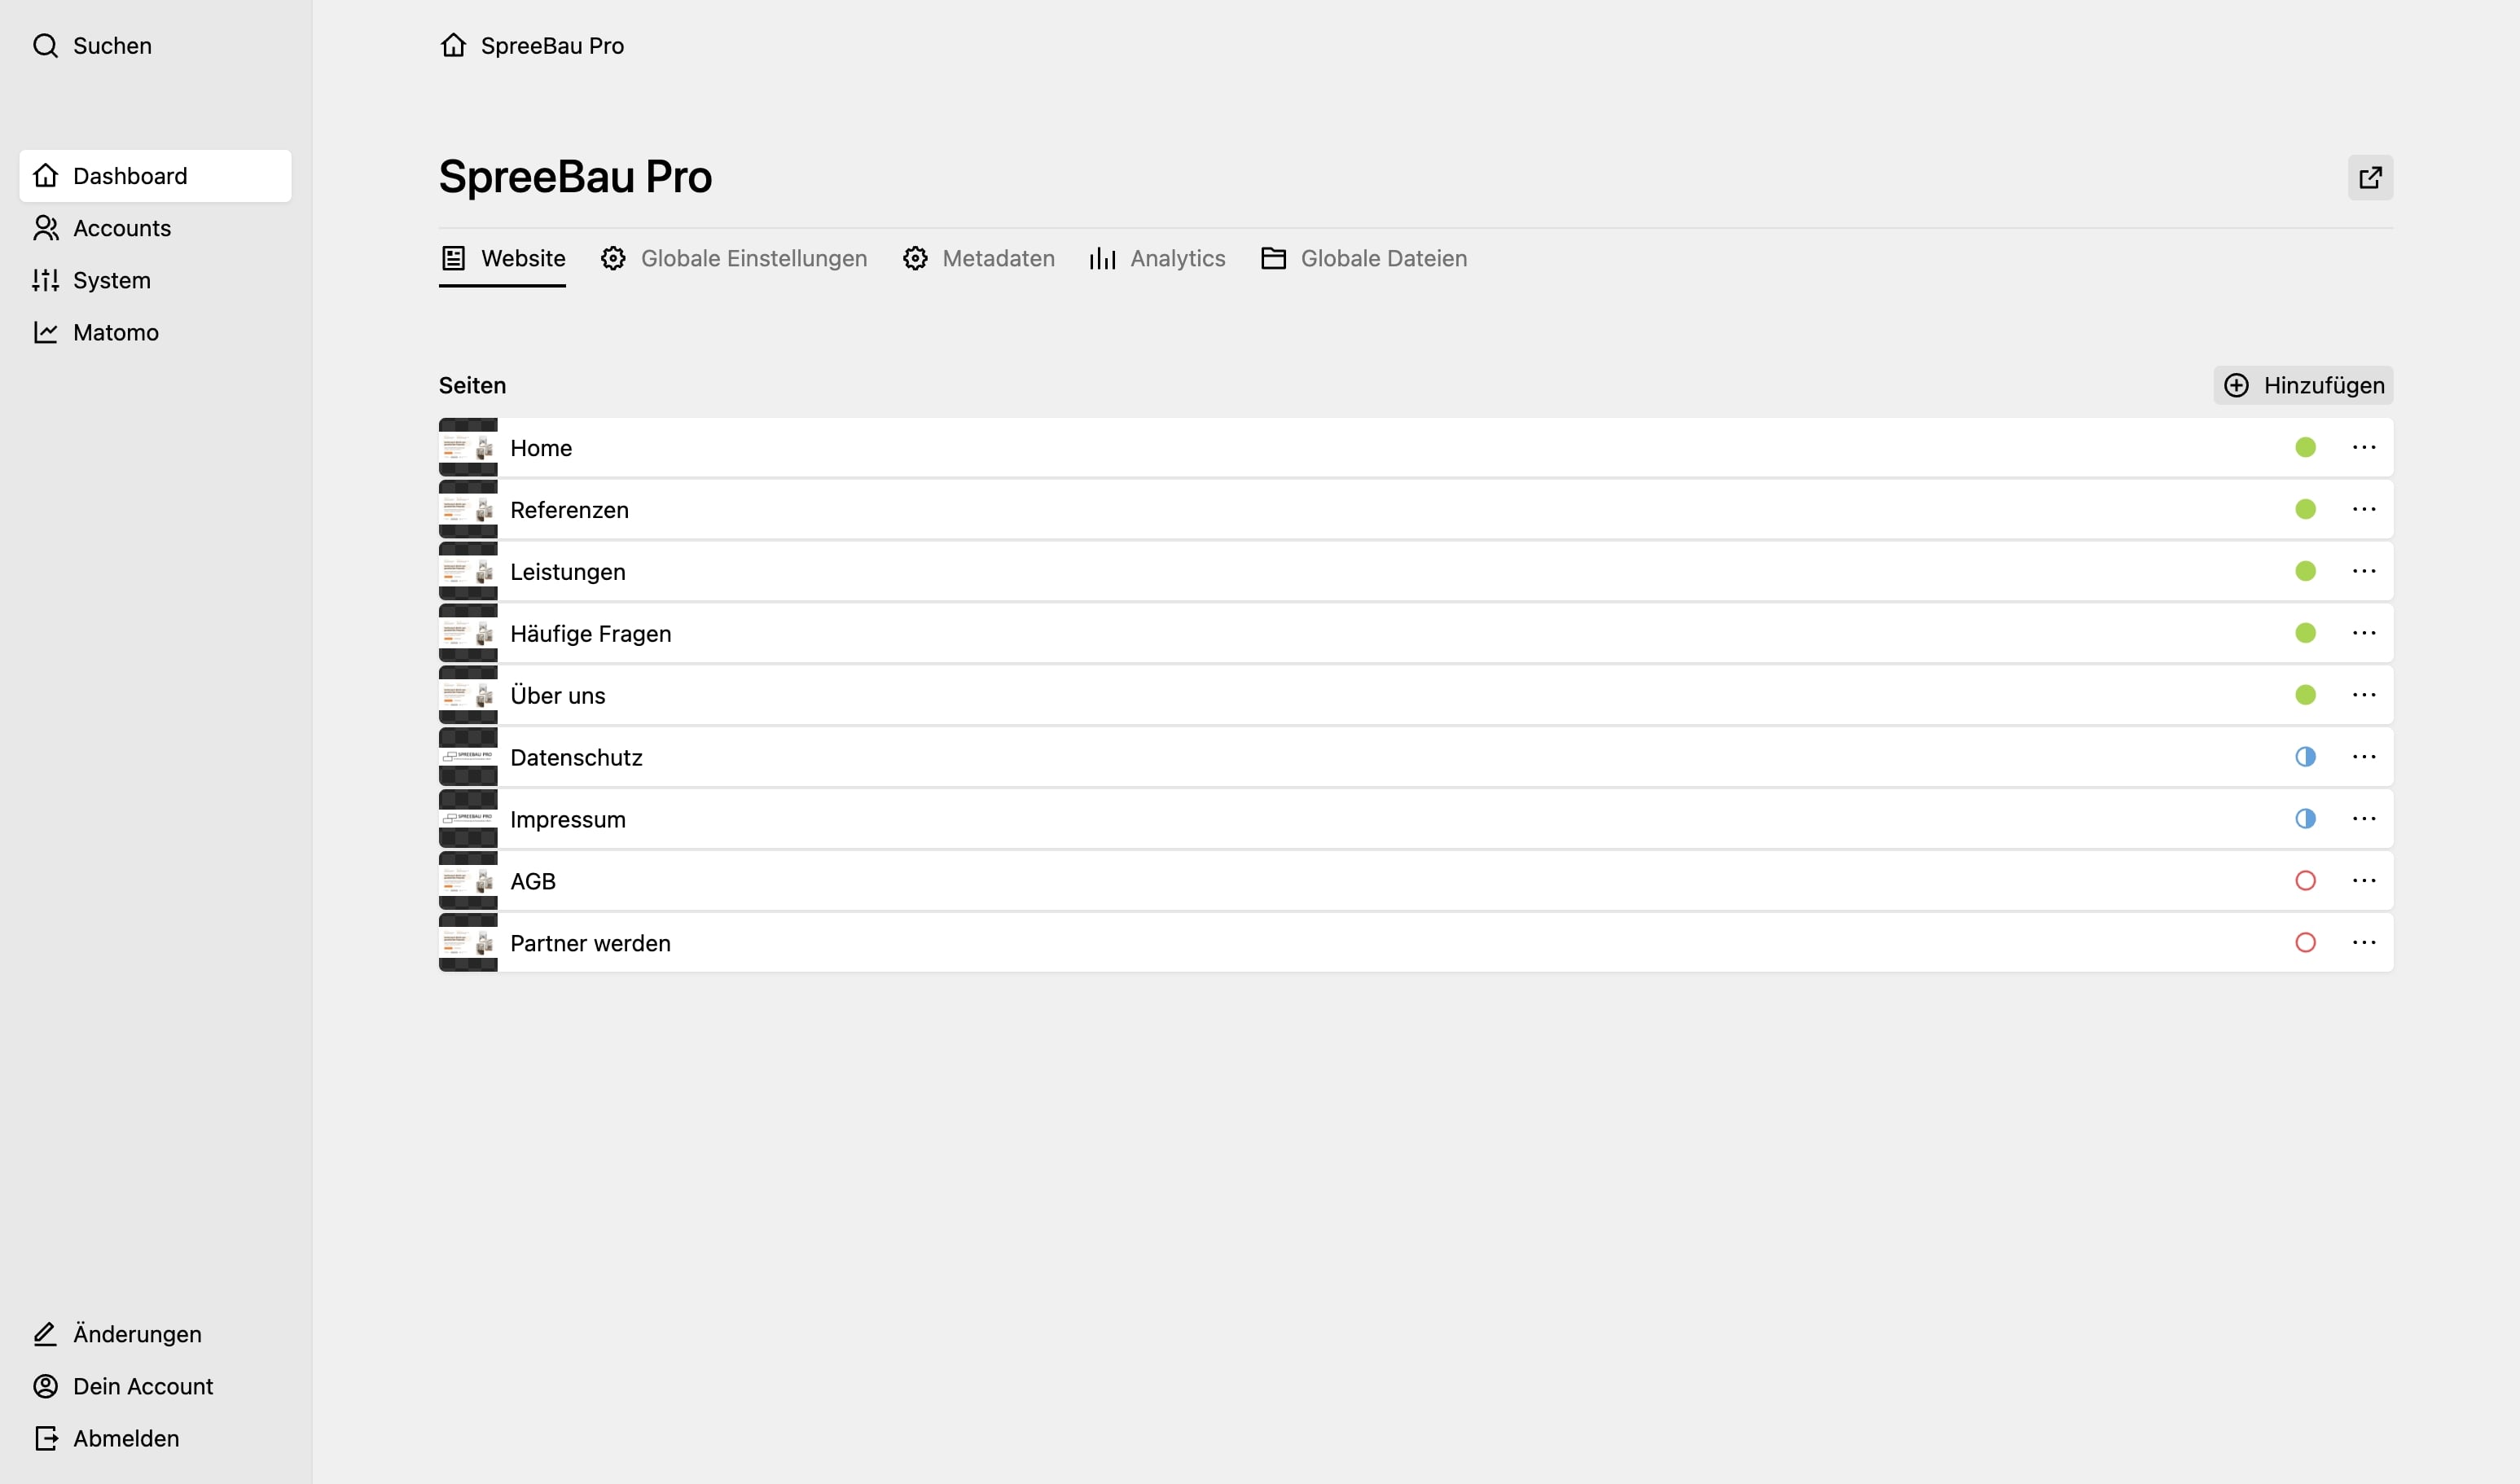Expand options menu for Partner werden
2520x1484 pixels.
2364,943
